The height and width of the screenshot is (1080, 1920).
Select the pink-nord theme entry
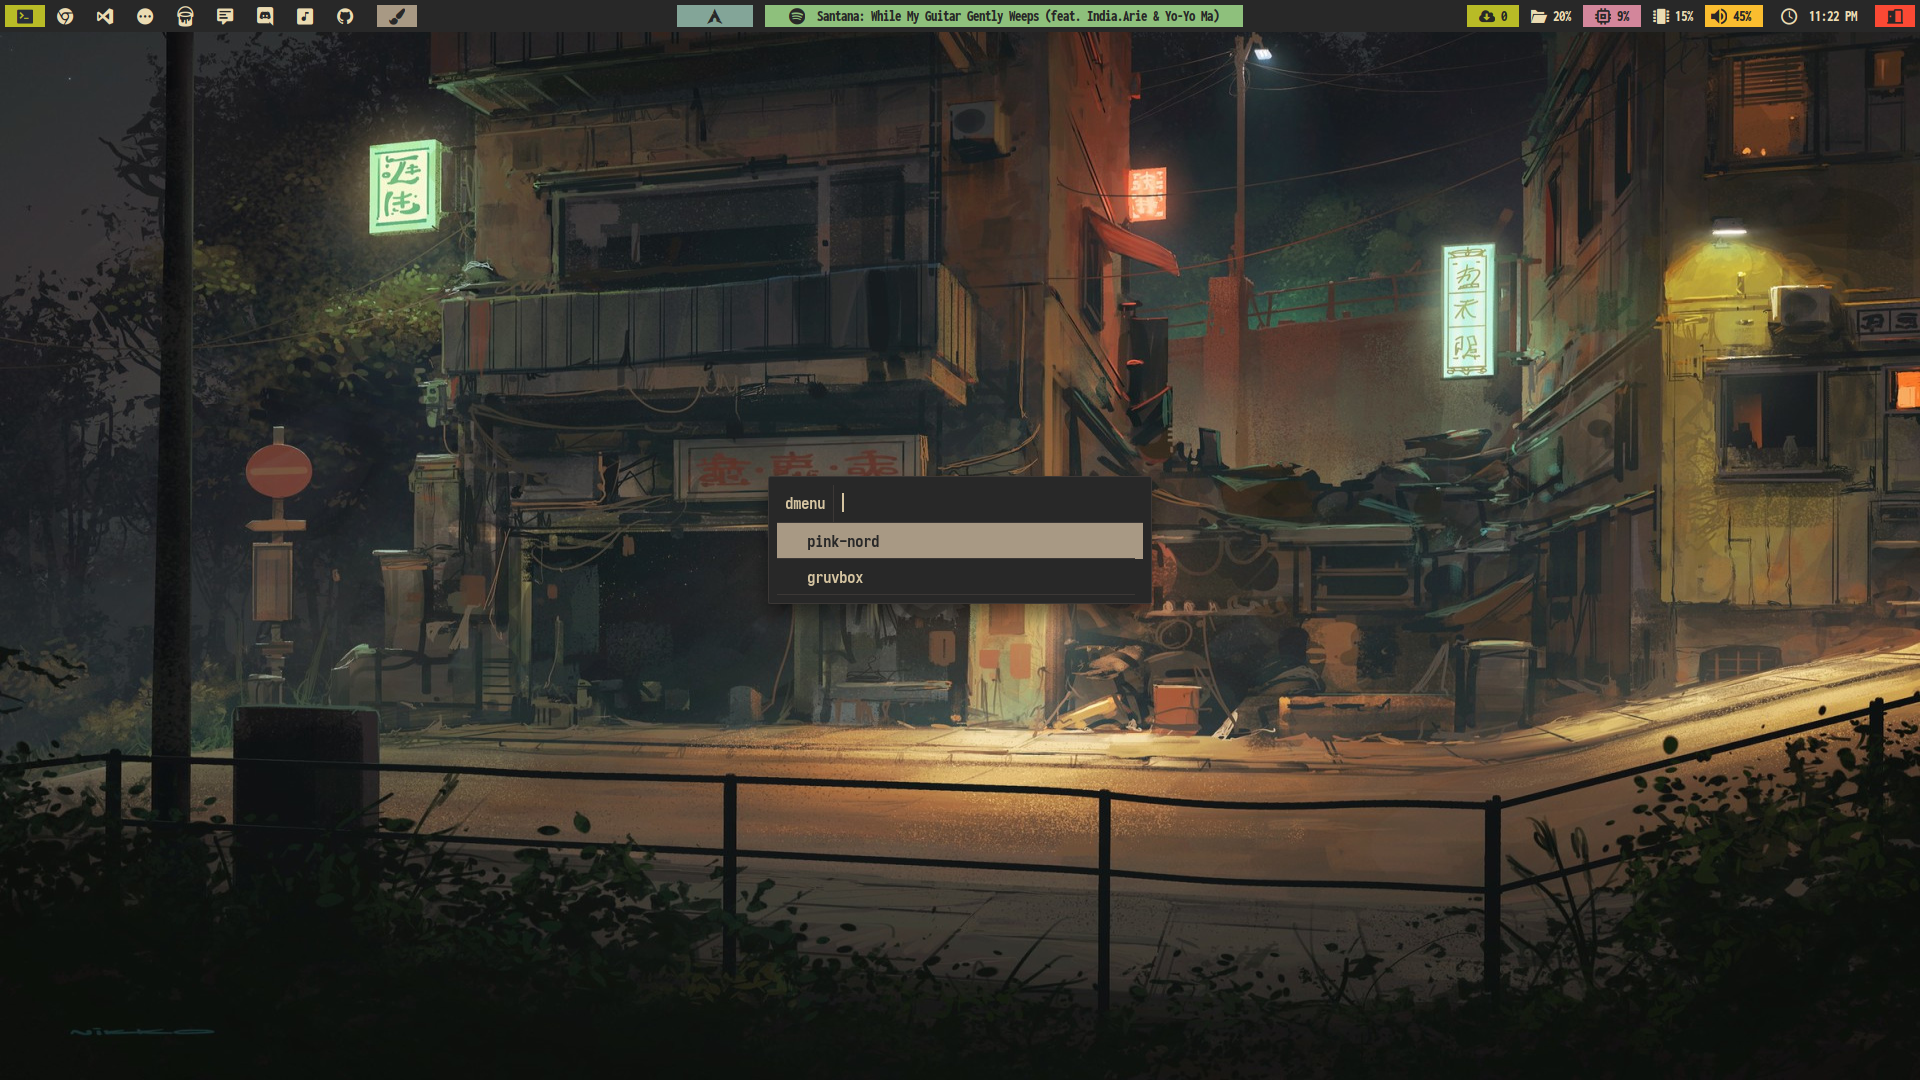point(959,541)
